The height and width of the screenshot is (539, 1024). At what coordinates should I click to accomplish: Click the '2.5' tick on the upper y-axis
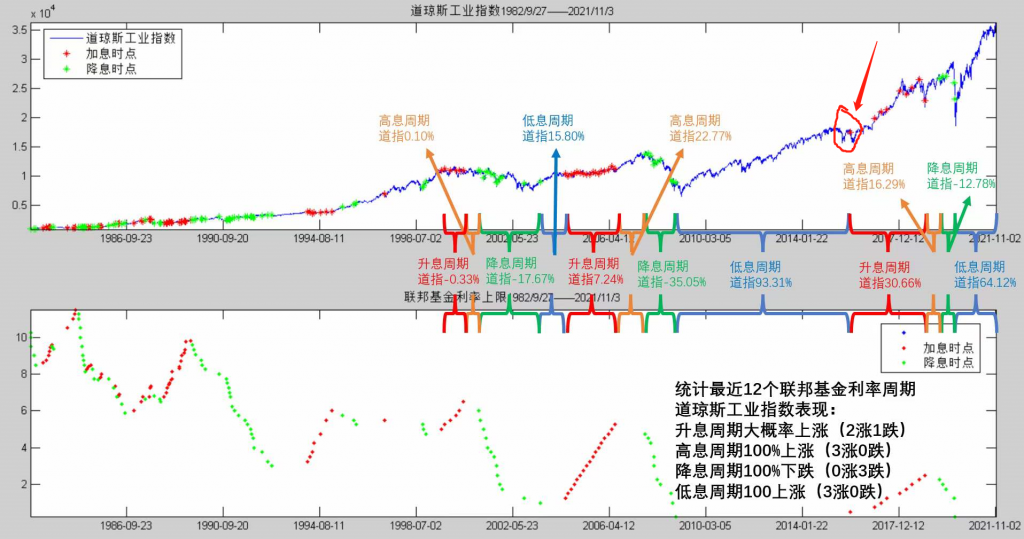(20, 88)
